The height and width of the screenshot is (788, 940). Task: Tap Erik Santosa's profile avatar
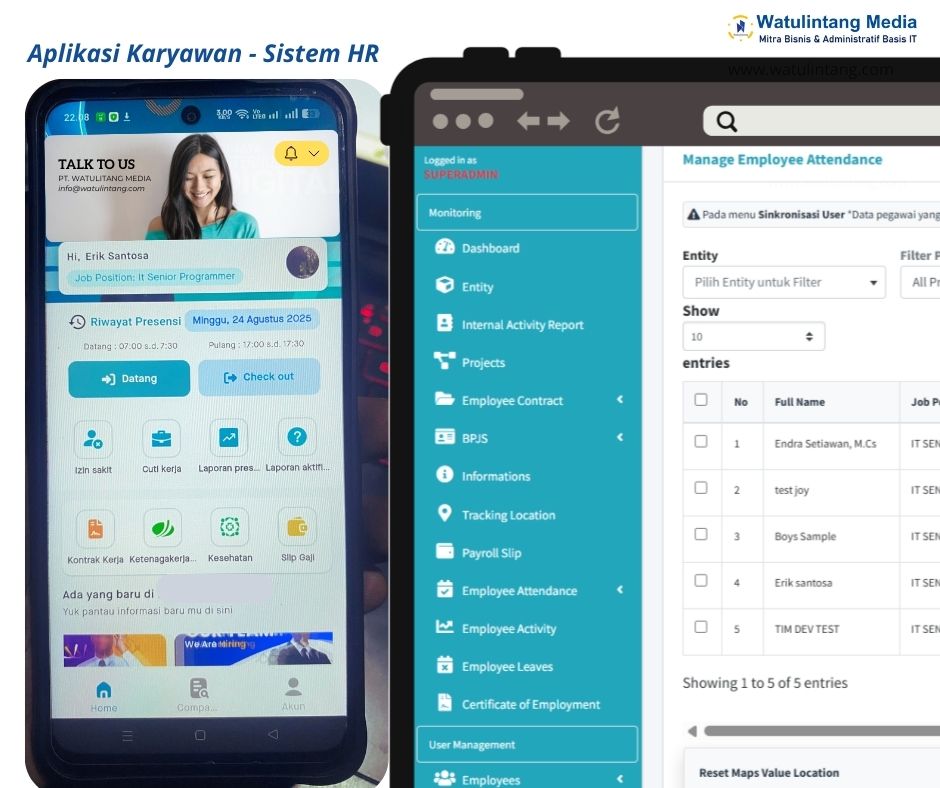(x=303, y=262)
